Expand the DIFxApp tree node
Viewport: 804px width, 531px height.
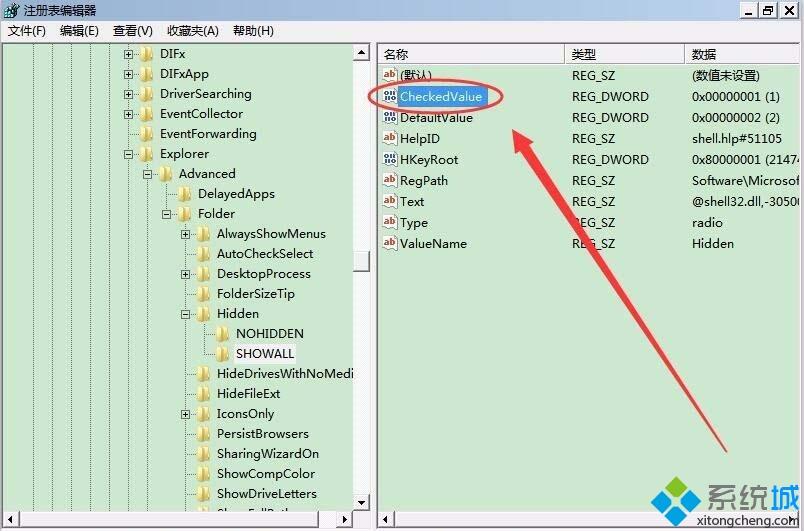pyautogui.click(x=128, y=74)
